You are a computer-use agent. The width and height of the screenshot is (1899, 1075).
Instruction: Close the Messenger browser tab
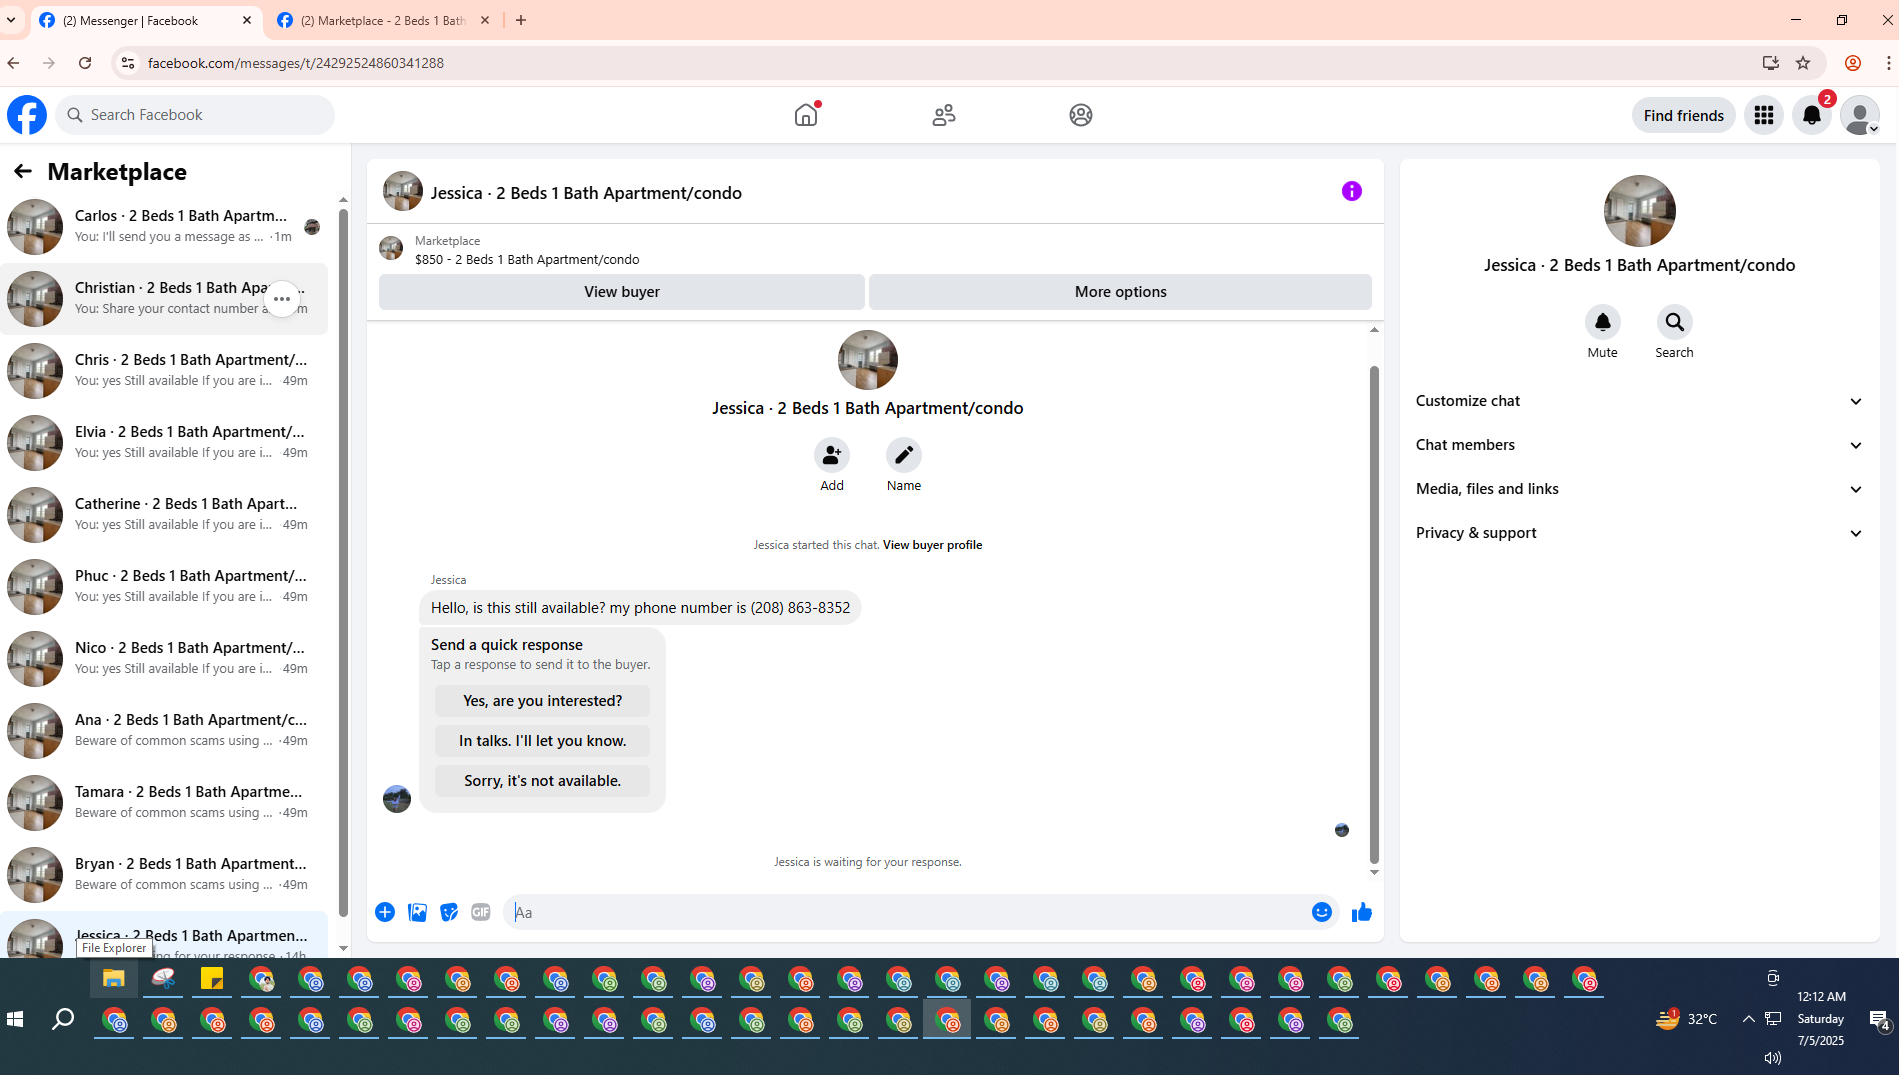247,20
